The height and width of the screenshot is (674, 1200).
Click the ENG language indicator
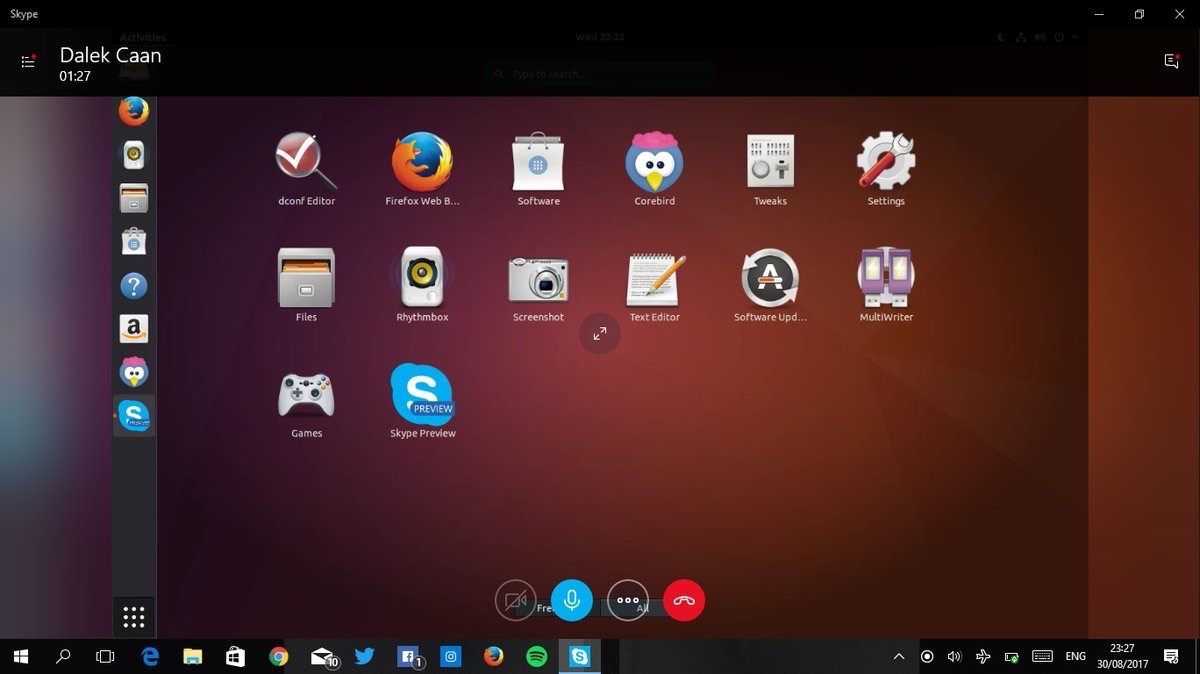point(1076,657)
